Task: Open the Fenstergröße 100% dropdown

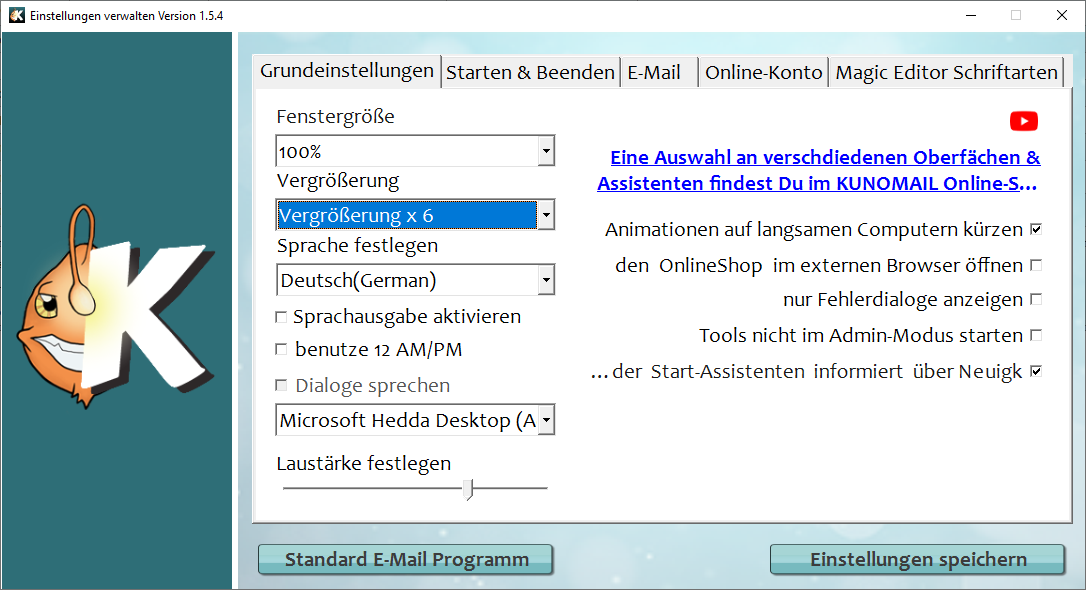Action: pyautogui.click(x=545, y=152)
